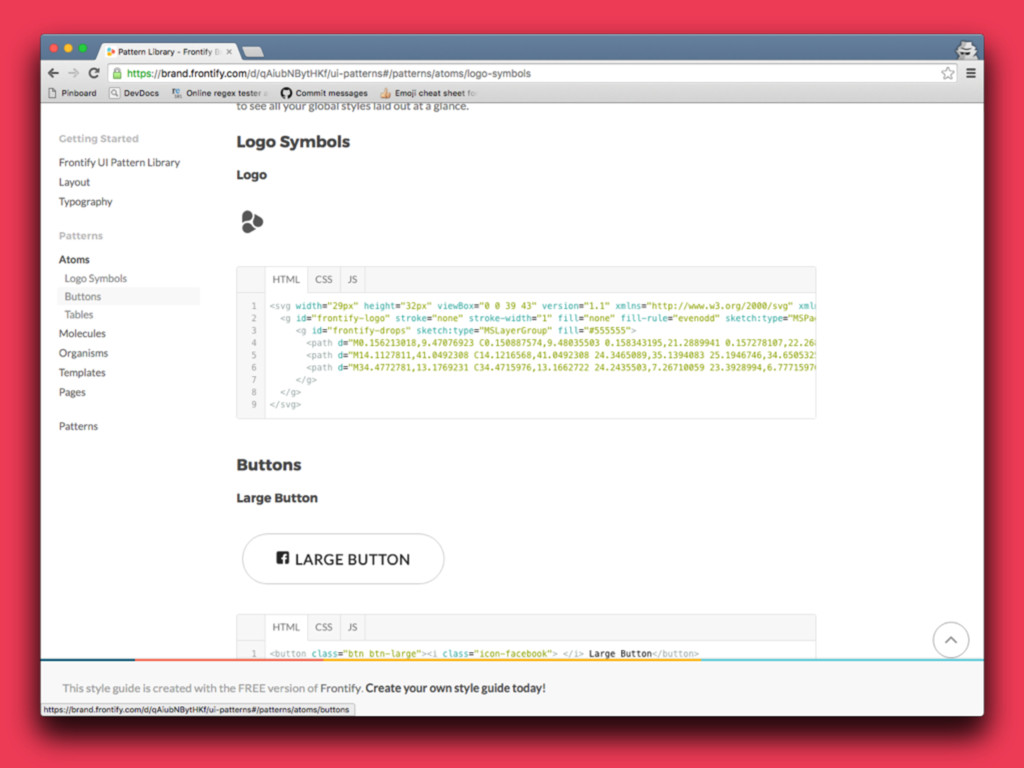Close the Pattern Library browser tab

(229, 52)
